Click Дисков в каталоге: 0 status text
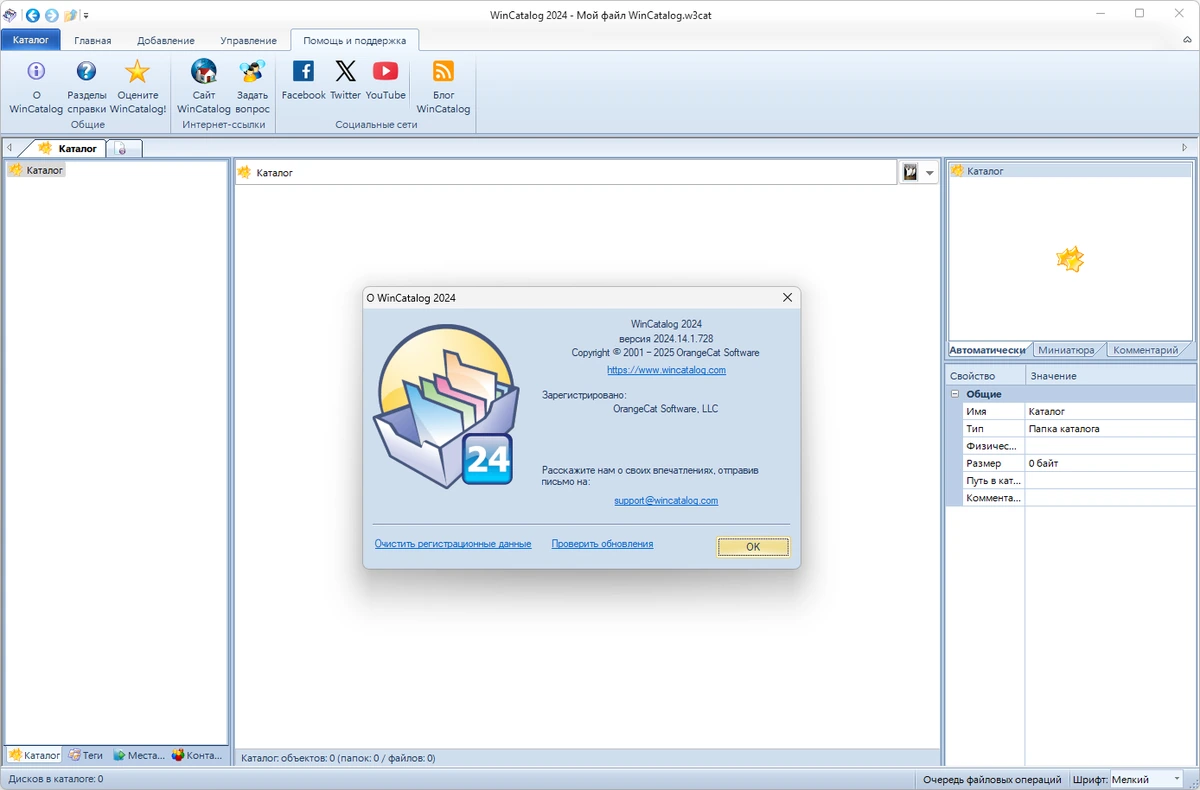Viewport: 1200px width, 790px height. pyautogui.click(x=56, y=779)
